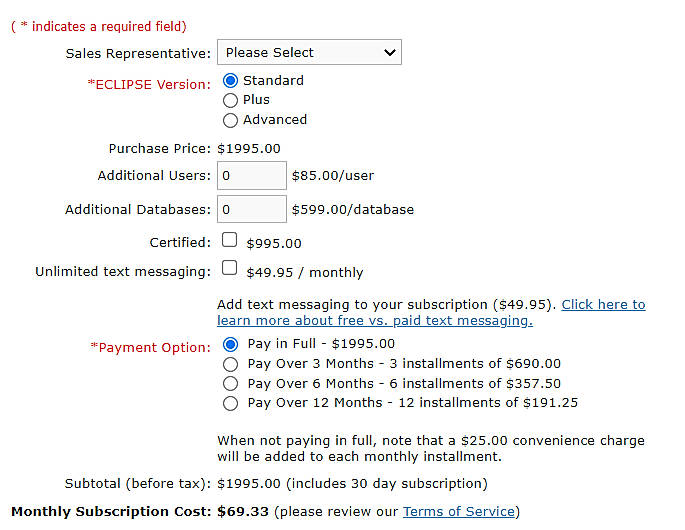Click the $599.00/database price text
Image resolution: width=685 pixels, height=530 pixels.
tap(353, 210)
